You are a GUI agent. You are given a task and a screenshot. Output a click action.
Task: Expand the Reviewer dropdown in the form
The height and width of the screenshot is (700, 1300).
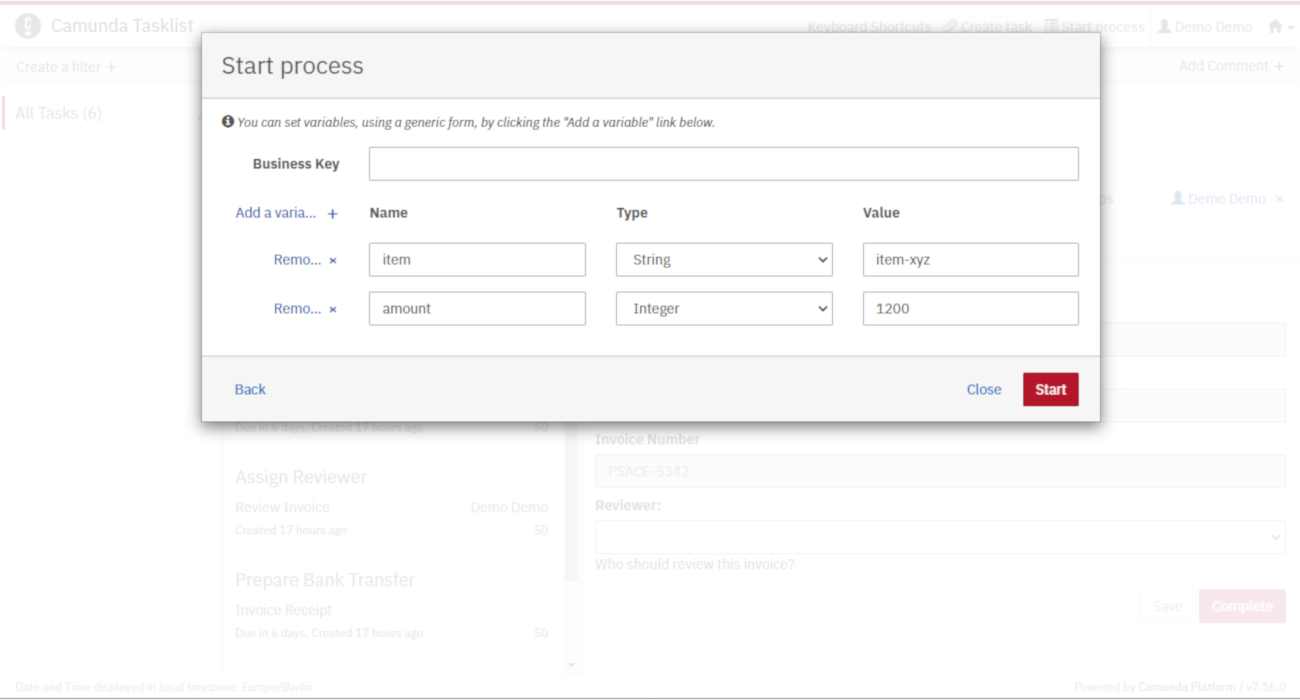coord(940,537)
